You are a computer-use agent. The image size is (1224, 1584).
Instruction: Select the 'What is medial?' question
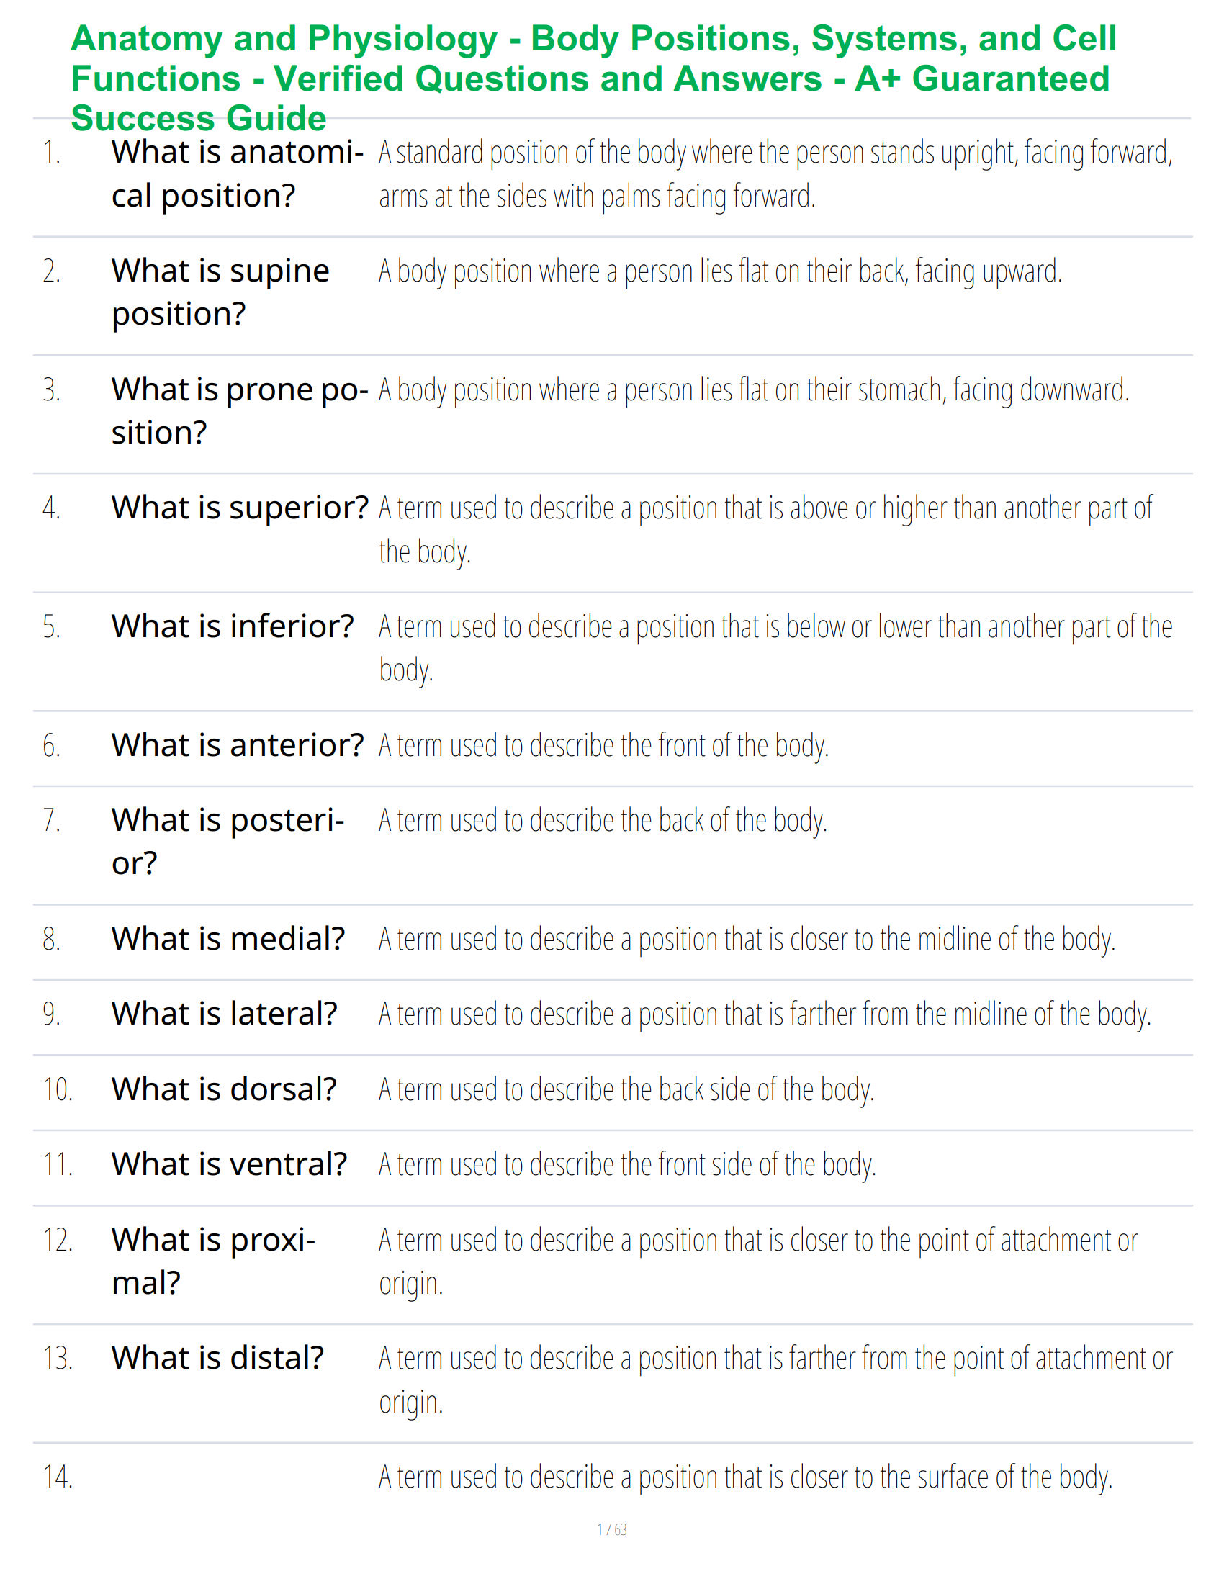coord(228,940)
